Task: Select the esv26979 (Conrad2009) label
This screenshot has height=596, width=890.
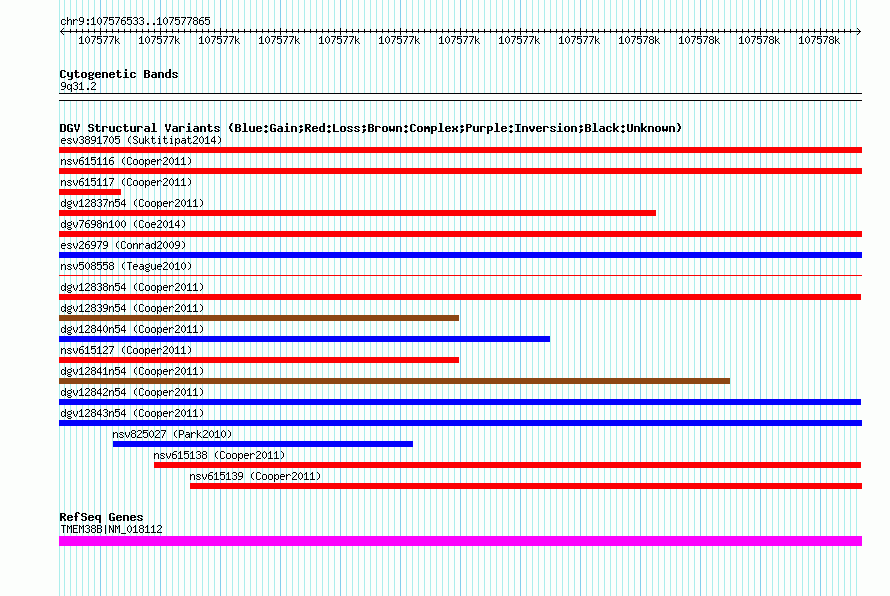Action: [x=123, y=245]
